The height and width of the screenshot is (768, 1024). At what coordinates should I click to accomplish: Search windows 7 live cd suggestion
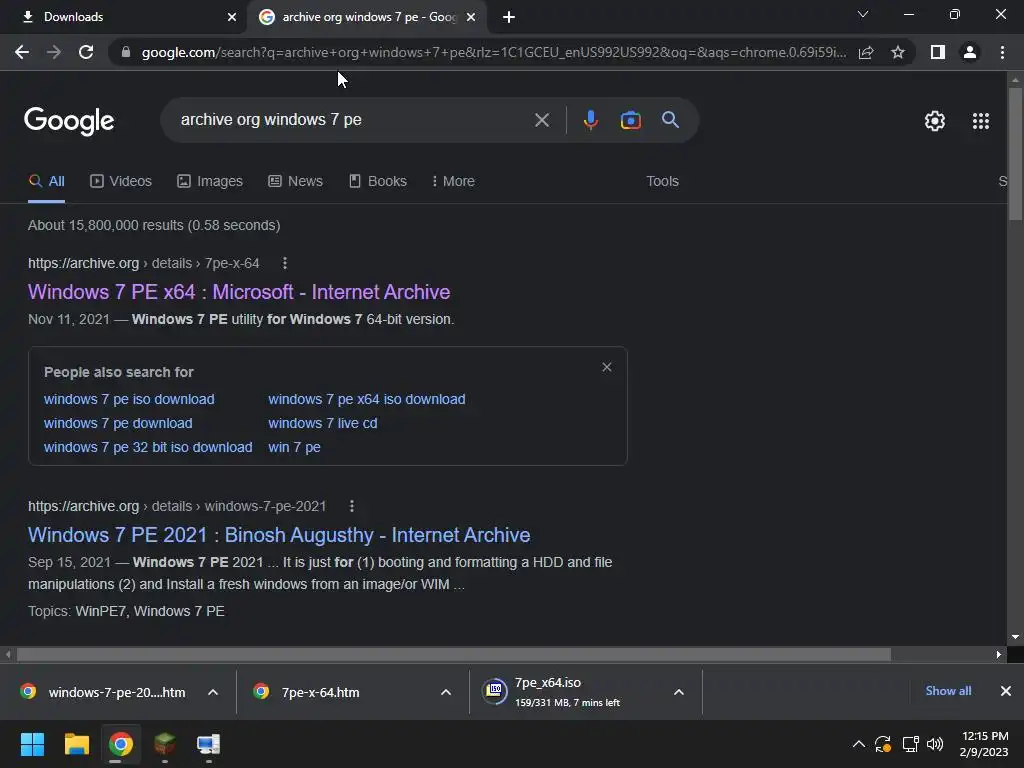click(x=323, y=423)
